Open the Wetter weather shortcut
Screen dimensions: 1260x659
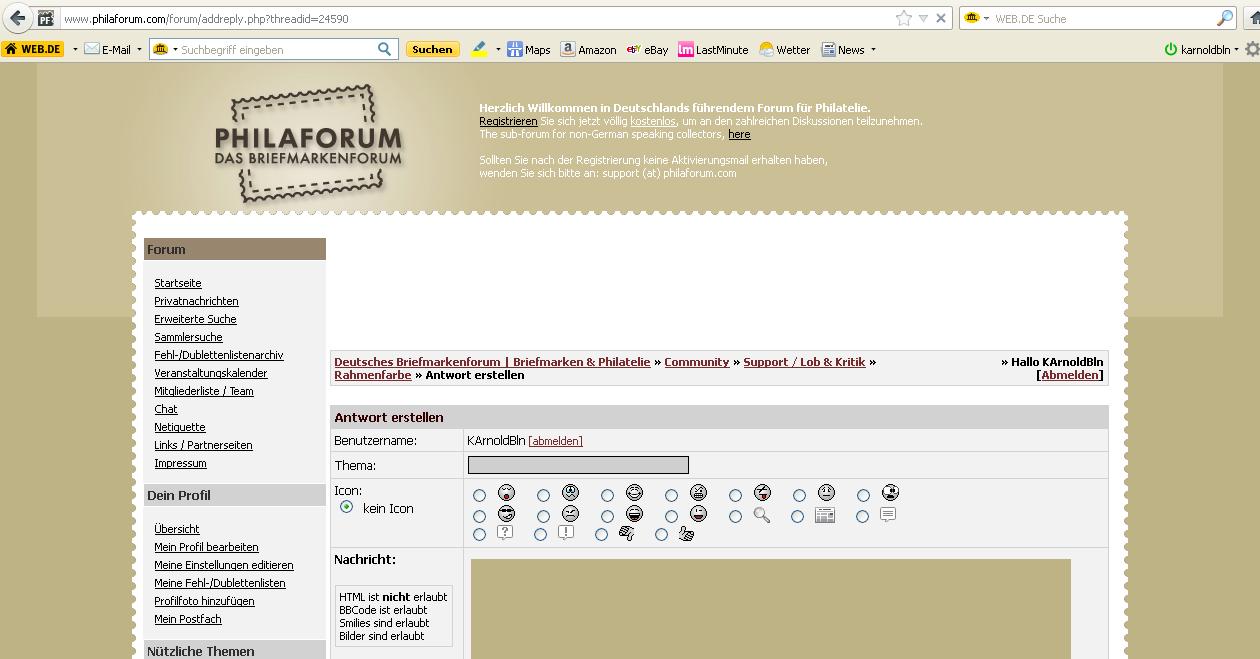pyautogui.click(x=784, y=49)
